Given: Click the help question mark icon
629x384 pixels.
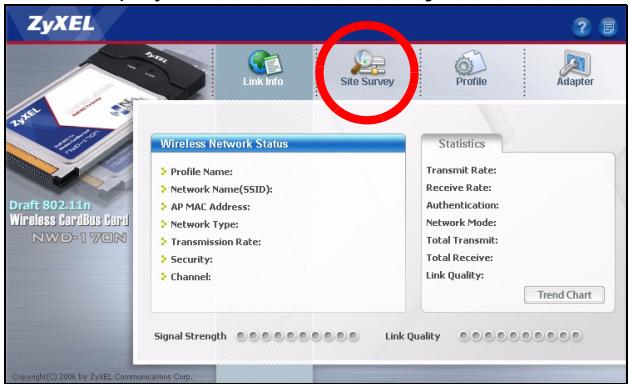Looking at the screenshot, I should point(581,28).
